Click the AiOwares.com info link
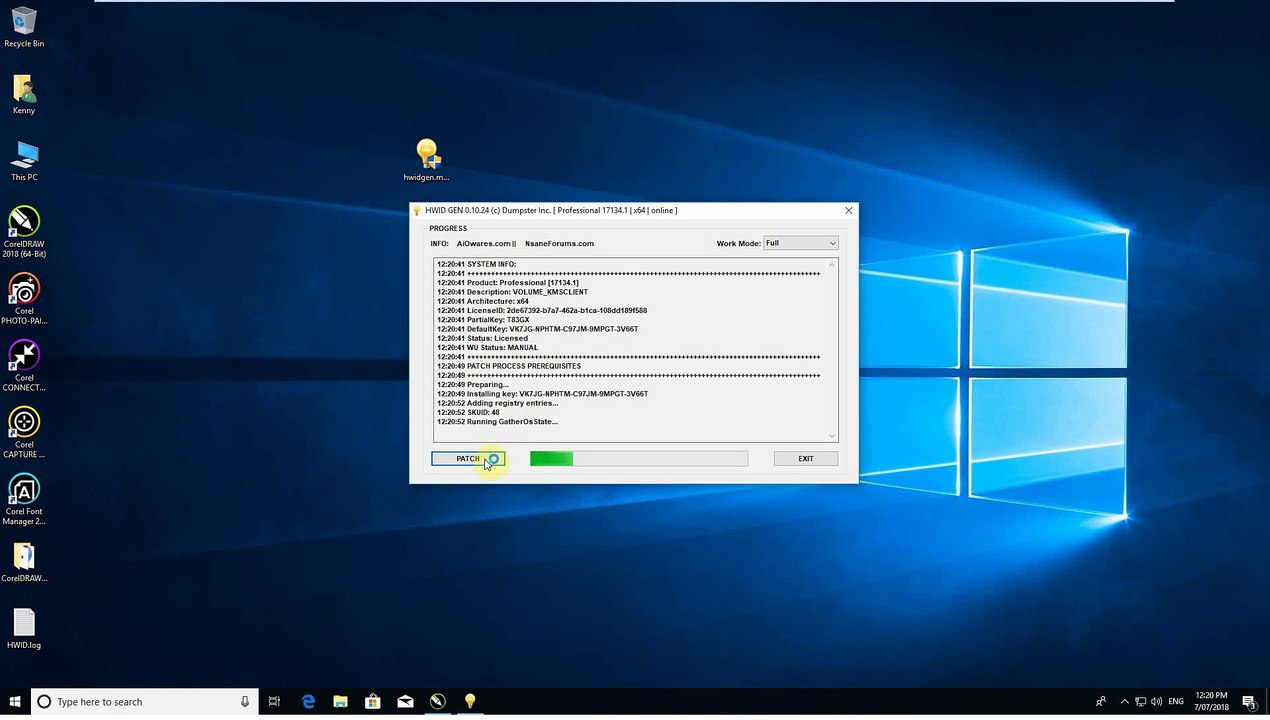Screen dimensions: 1270x720 [x=486, y=243]
